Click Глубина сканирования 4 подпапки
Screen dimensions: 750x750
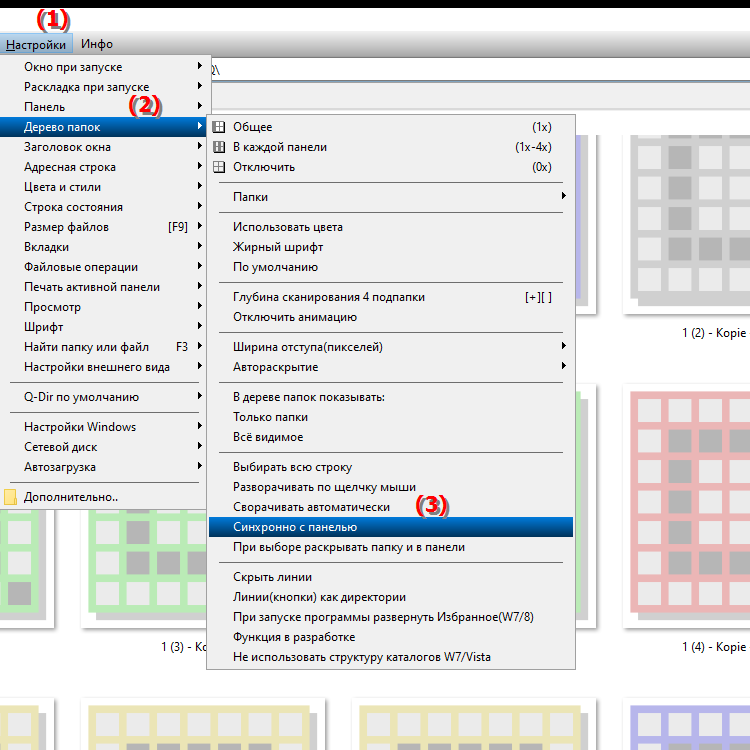pos(391,297)
